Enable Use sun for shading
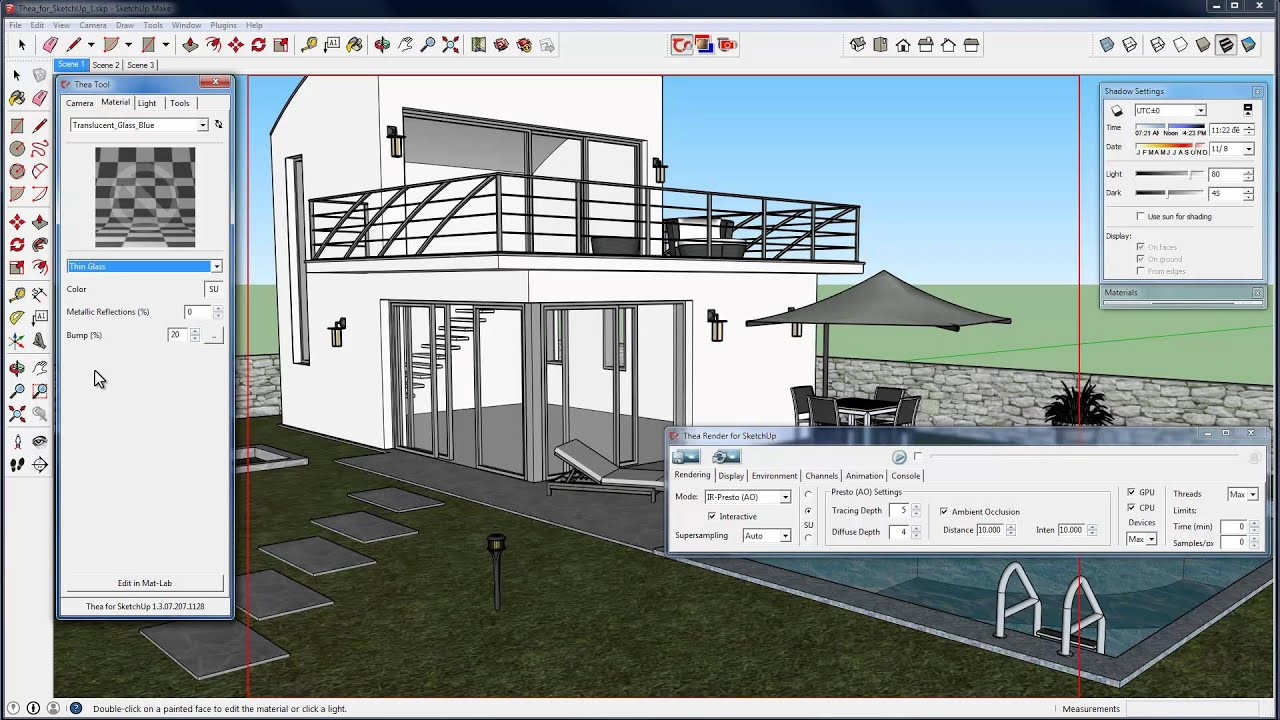Screen dimensions: 1280x720 click(x=1140, y=216)
